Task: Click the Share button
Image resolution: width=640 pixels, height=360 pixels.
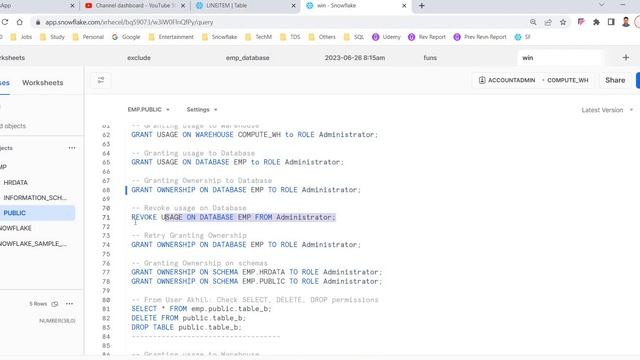Action: click(615, 80)
